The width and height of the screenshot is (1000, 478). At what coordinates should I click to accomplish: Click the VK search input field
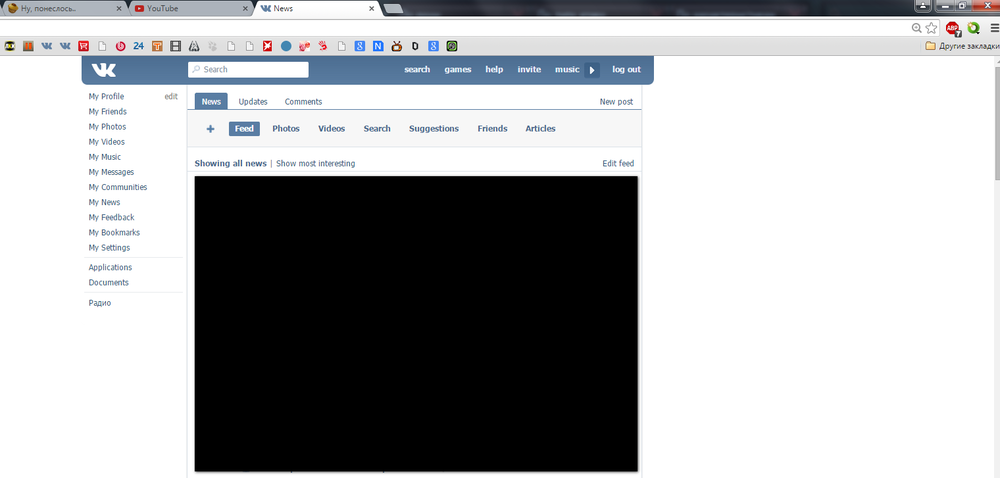tap(248, 70)
